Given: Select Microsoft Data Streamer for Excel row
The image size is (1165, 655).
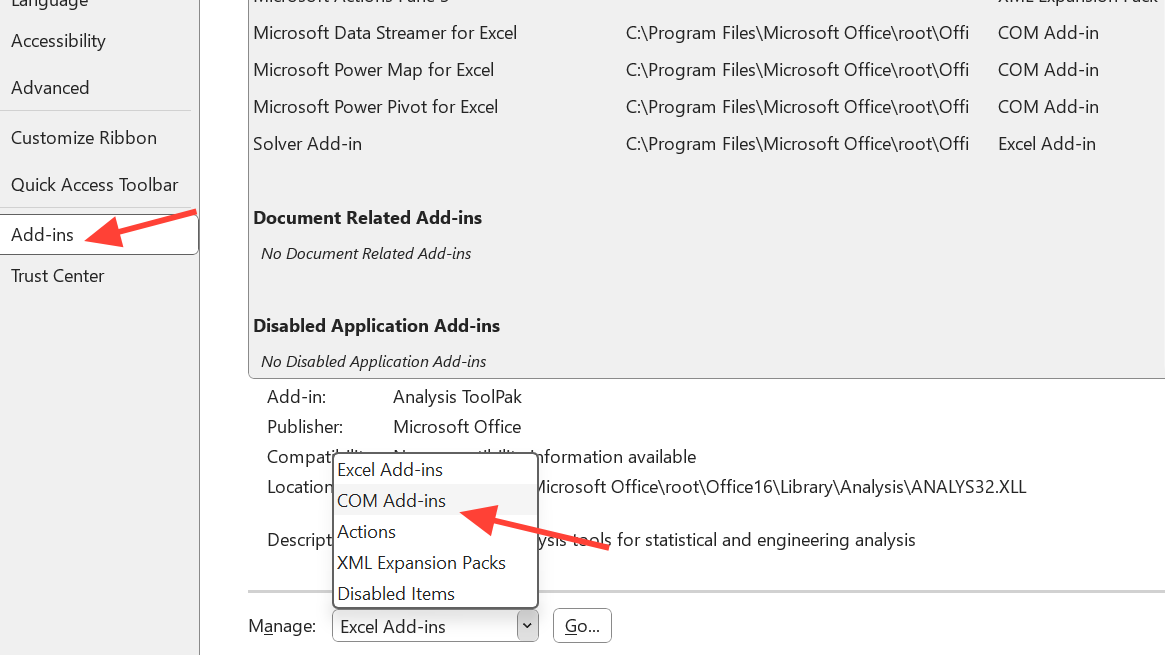Looking at the screenshot, I should coord(385,33).
